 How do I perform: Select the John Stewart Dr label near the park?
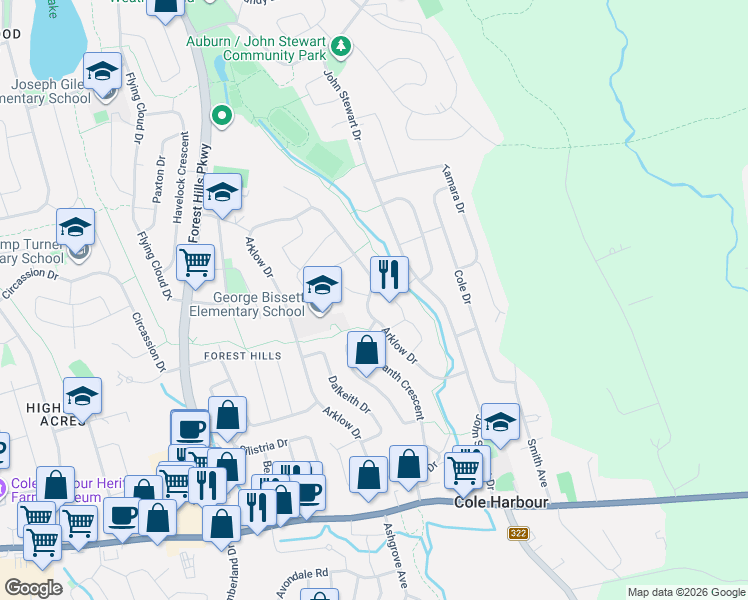tap(343, 105)
